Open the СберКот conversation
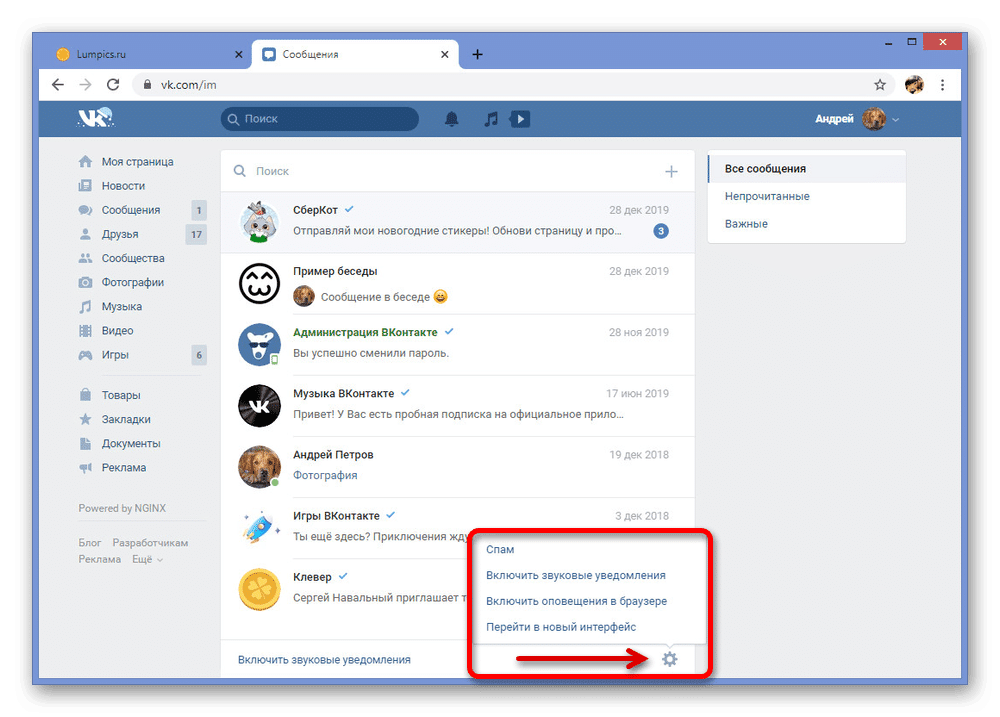The height and width of the screenshot is (717, 1000). tap(457, 221)
